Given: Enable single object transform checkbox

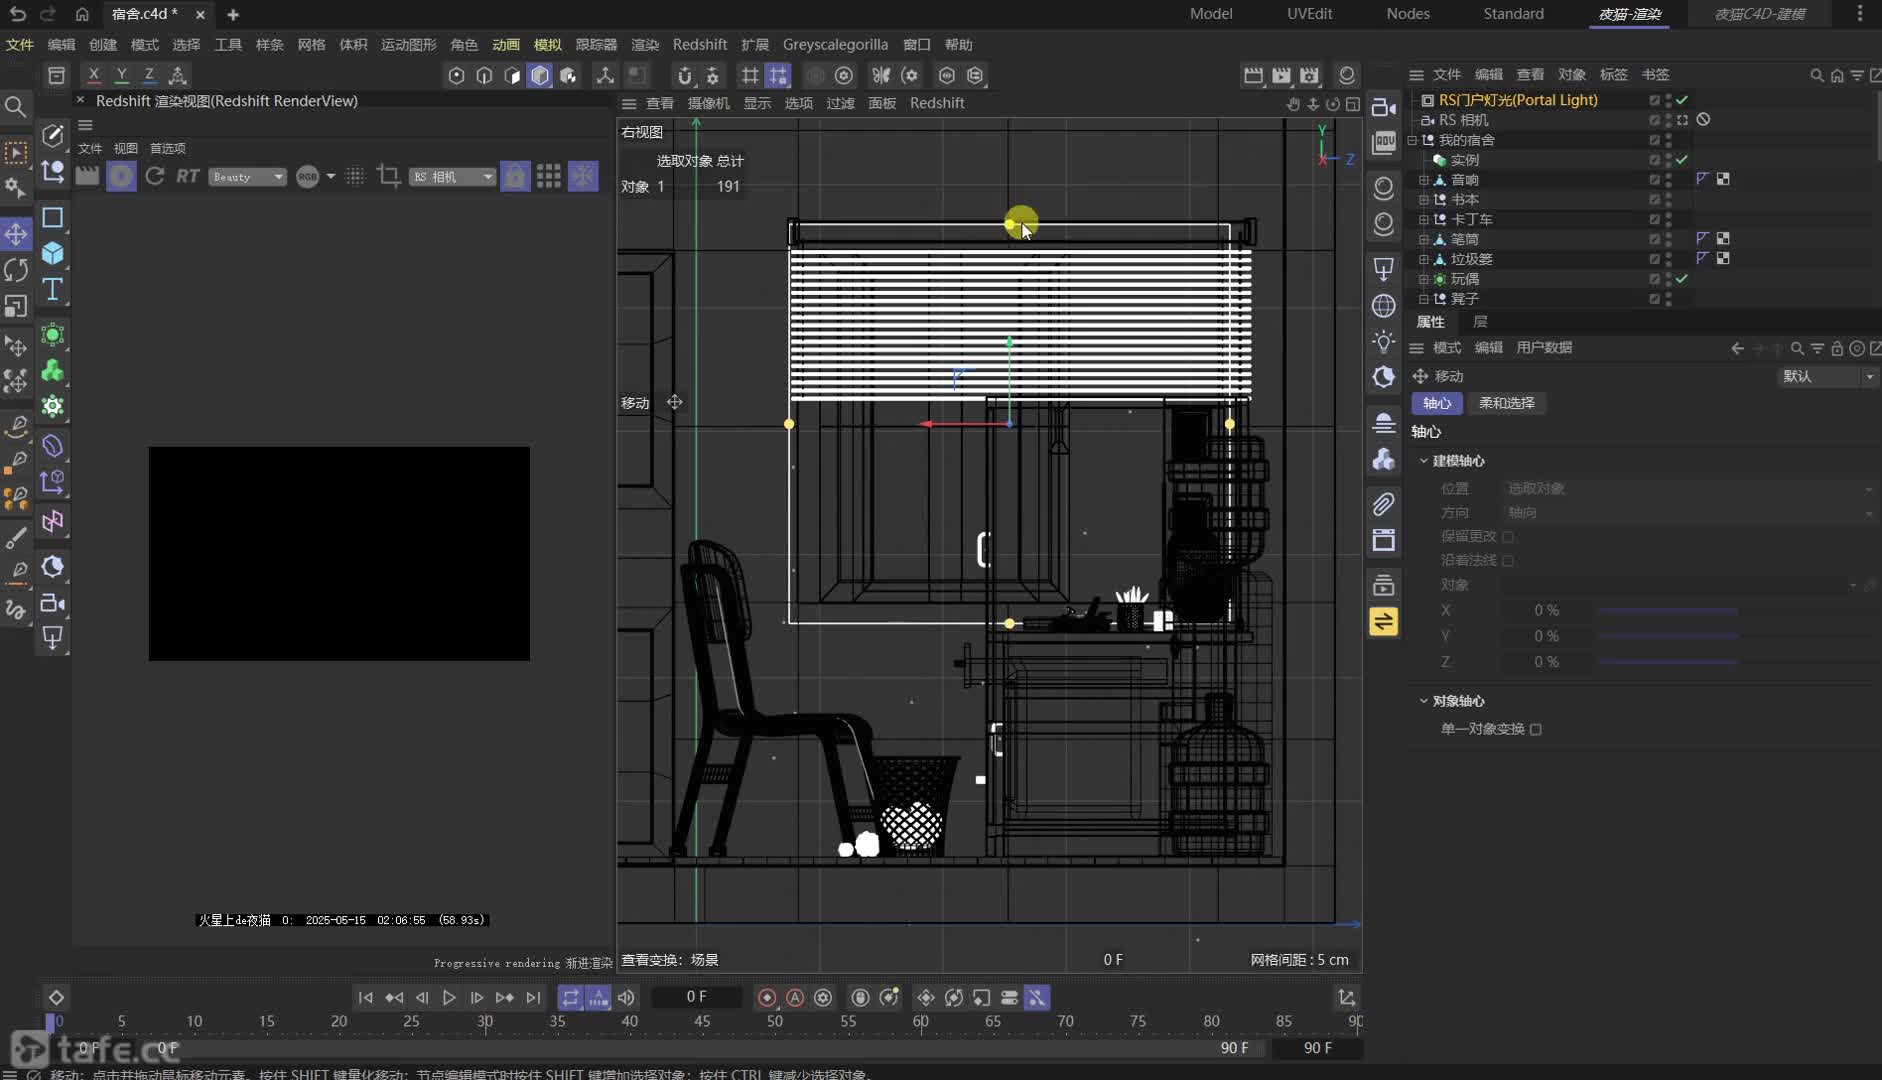Looking at the screenshot, I should tap(1536, 729).
